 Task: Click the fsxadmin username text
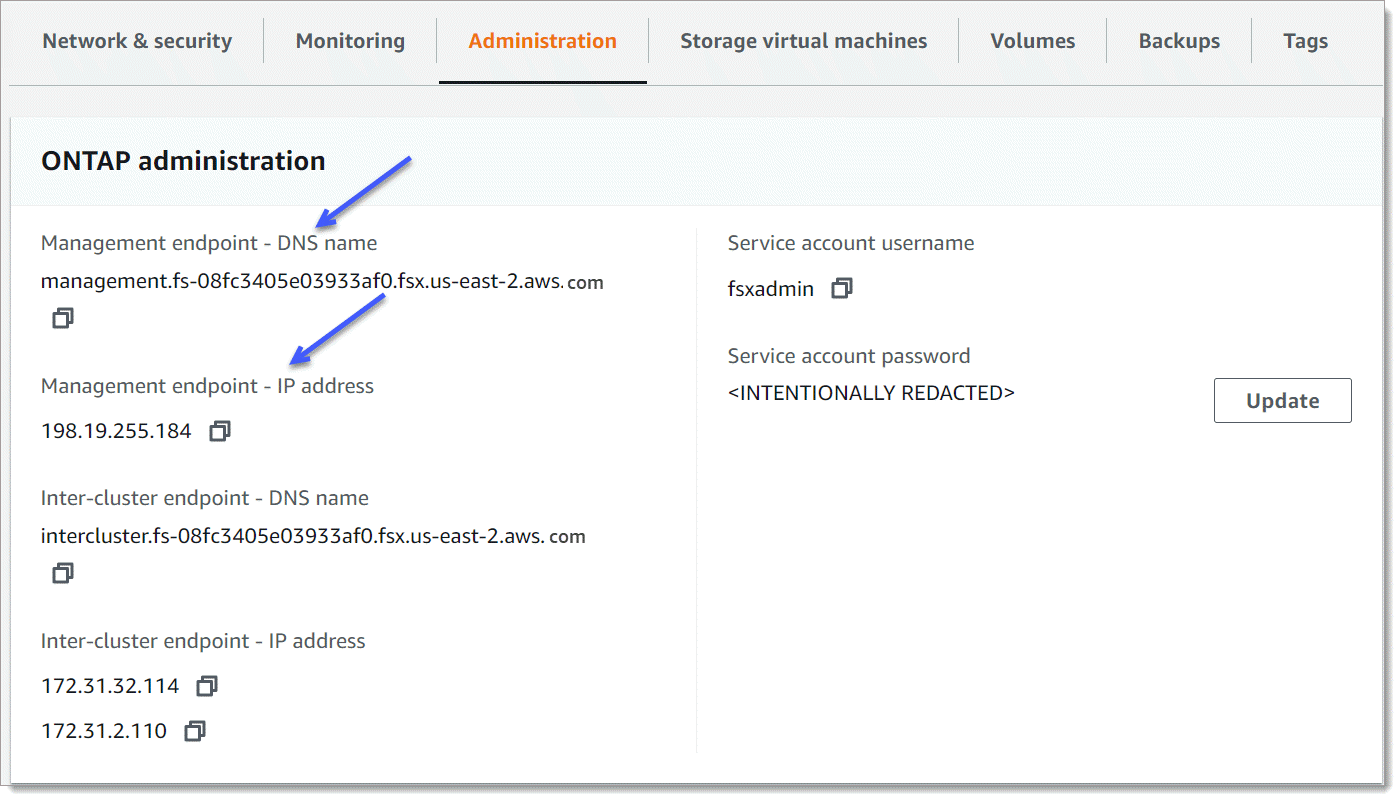point(770,290)
